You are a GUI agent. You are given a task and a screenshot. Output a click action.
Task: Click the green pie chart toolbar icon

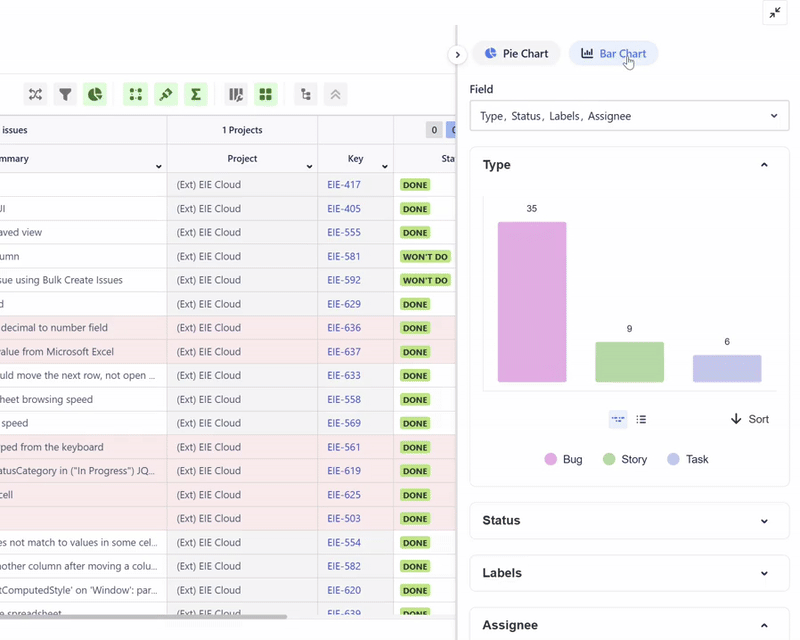[x=95, y=95]
